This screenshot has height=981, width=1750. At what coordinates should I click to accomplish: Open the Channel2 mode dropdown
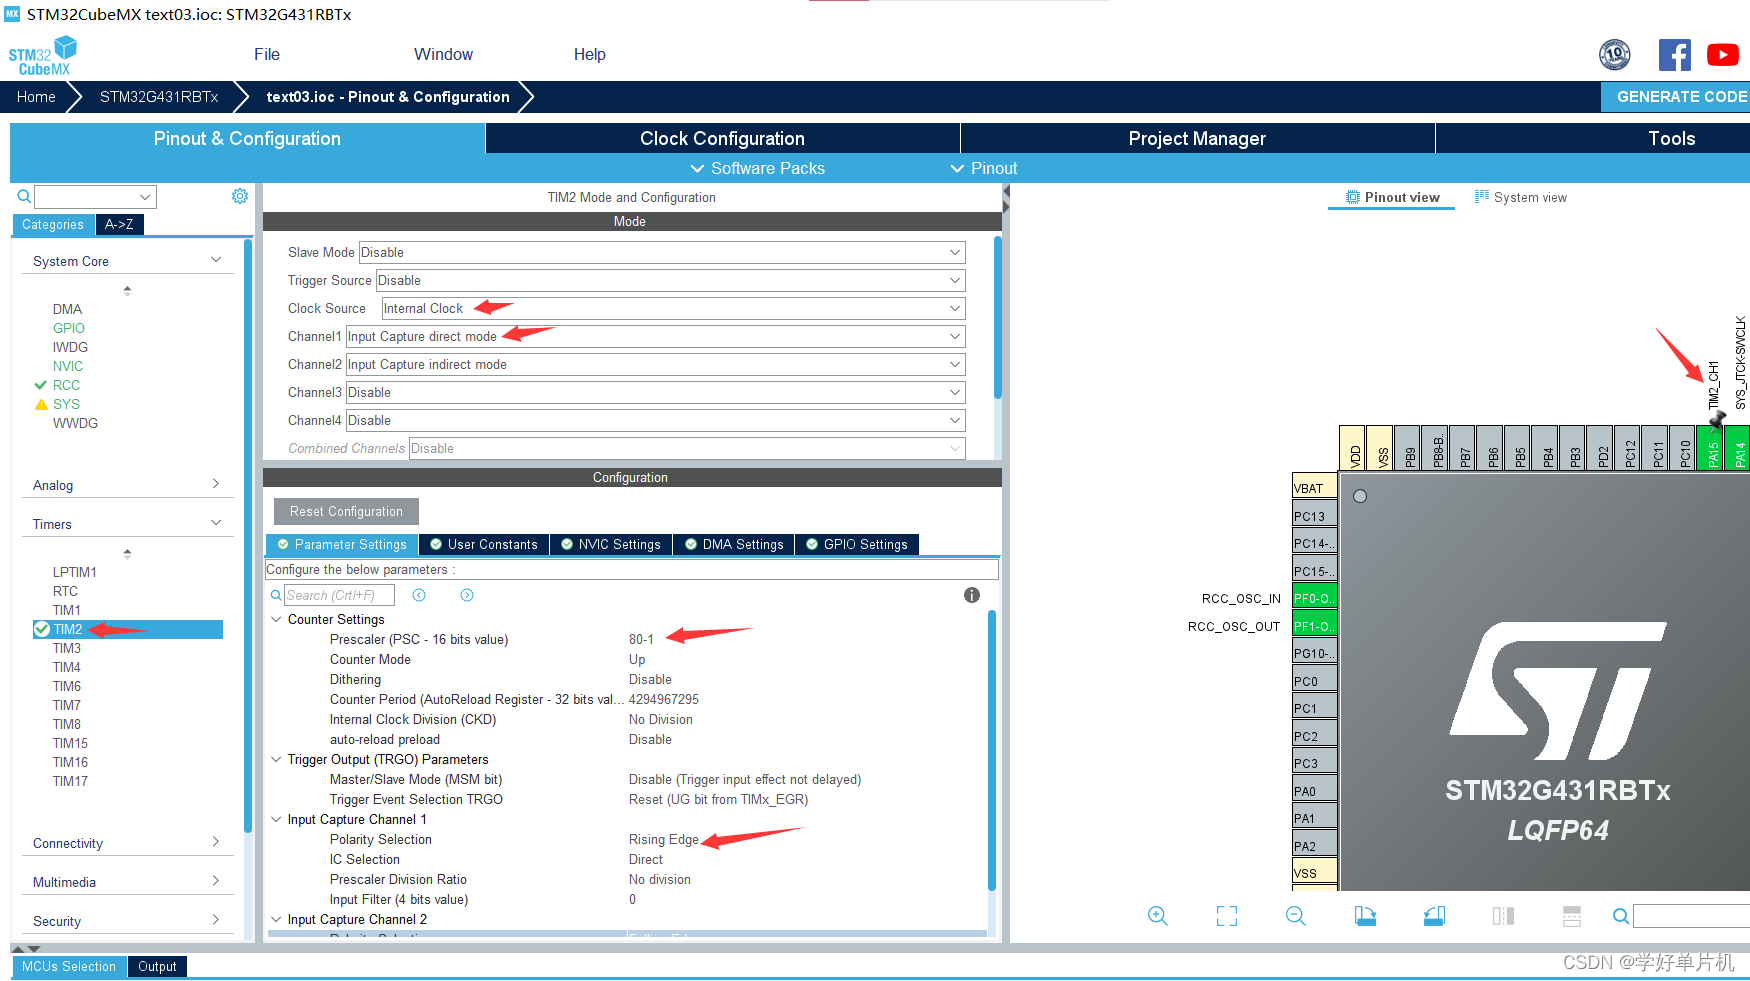click(655, 364)
